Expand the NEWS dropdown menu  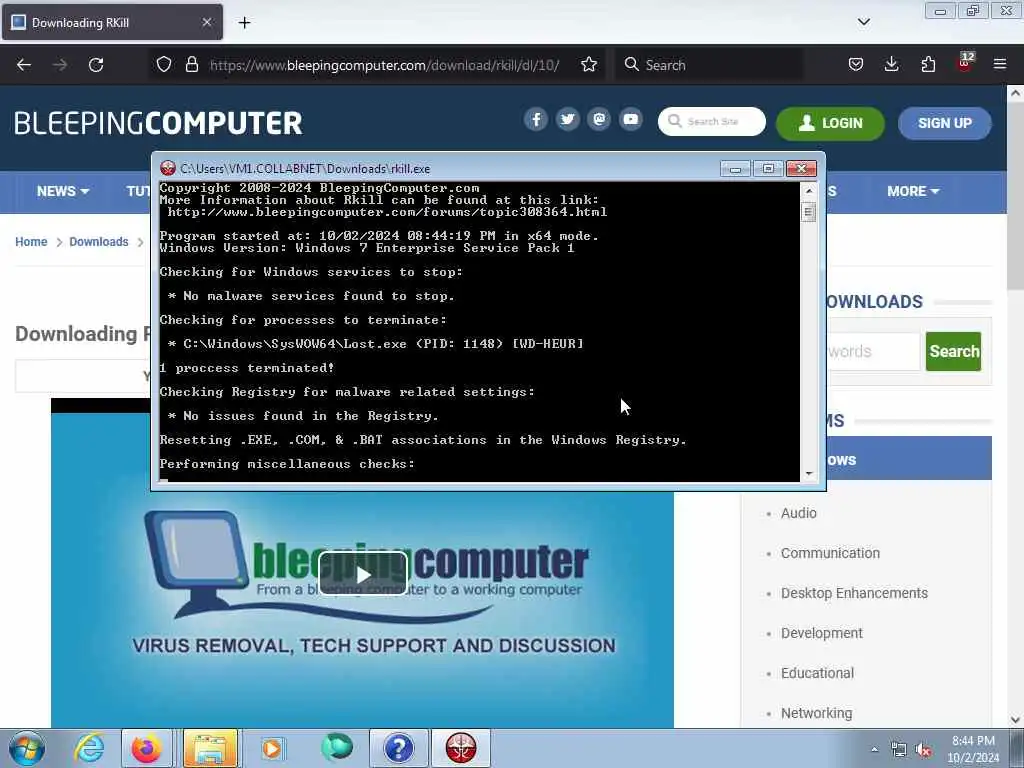(63, 191)
